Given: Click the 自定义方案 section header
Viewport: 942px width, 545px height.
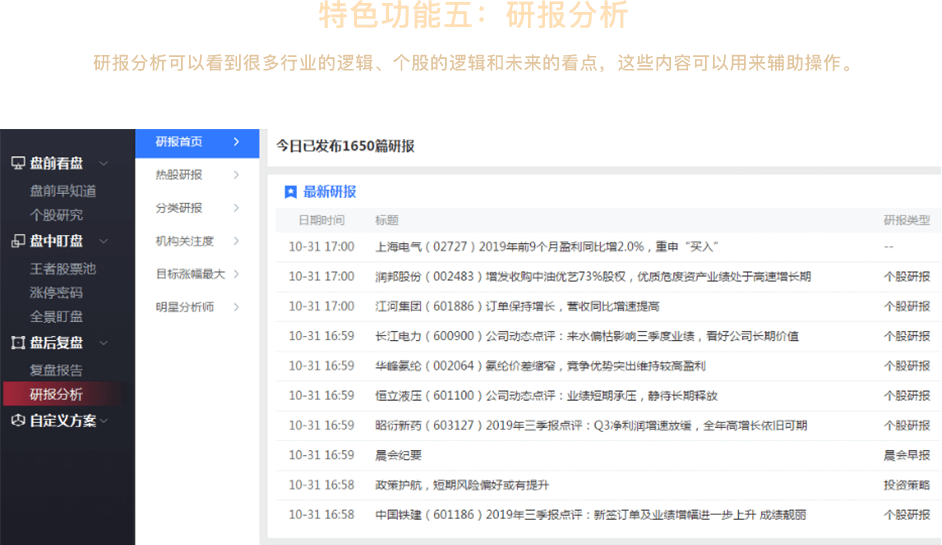Looking at the screenshot, I should coord(63,421).
